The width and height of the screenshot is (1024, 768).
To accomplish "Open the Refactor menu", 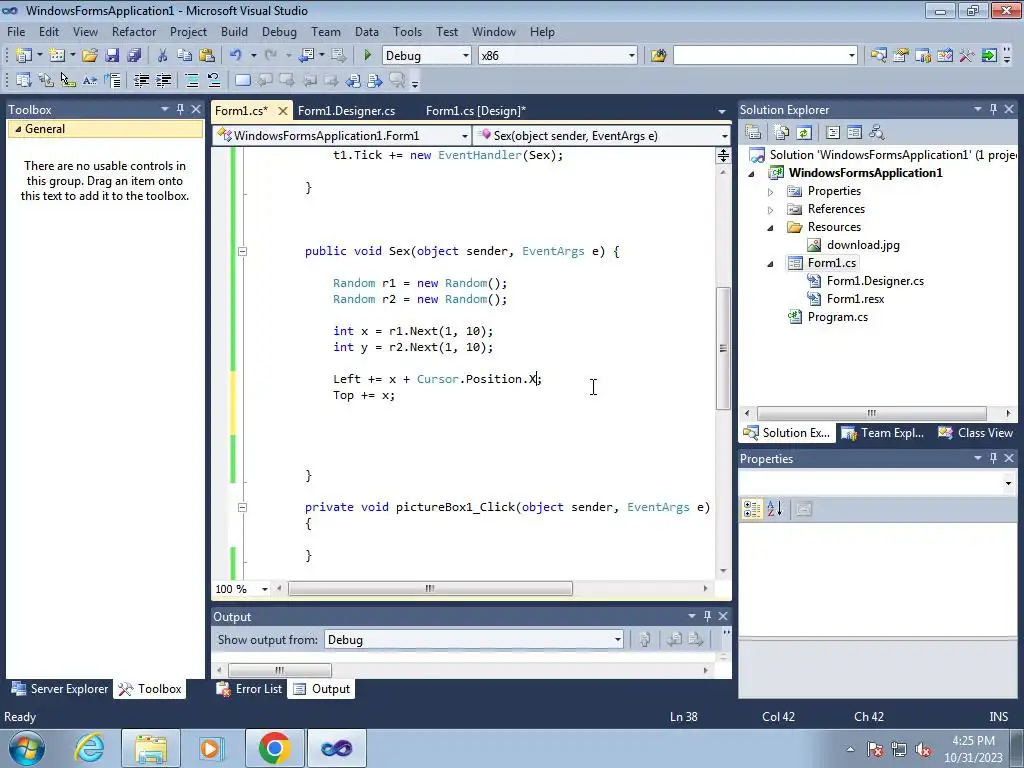I will (x=134, y=31).
